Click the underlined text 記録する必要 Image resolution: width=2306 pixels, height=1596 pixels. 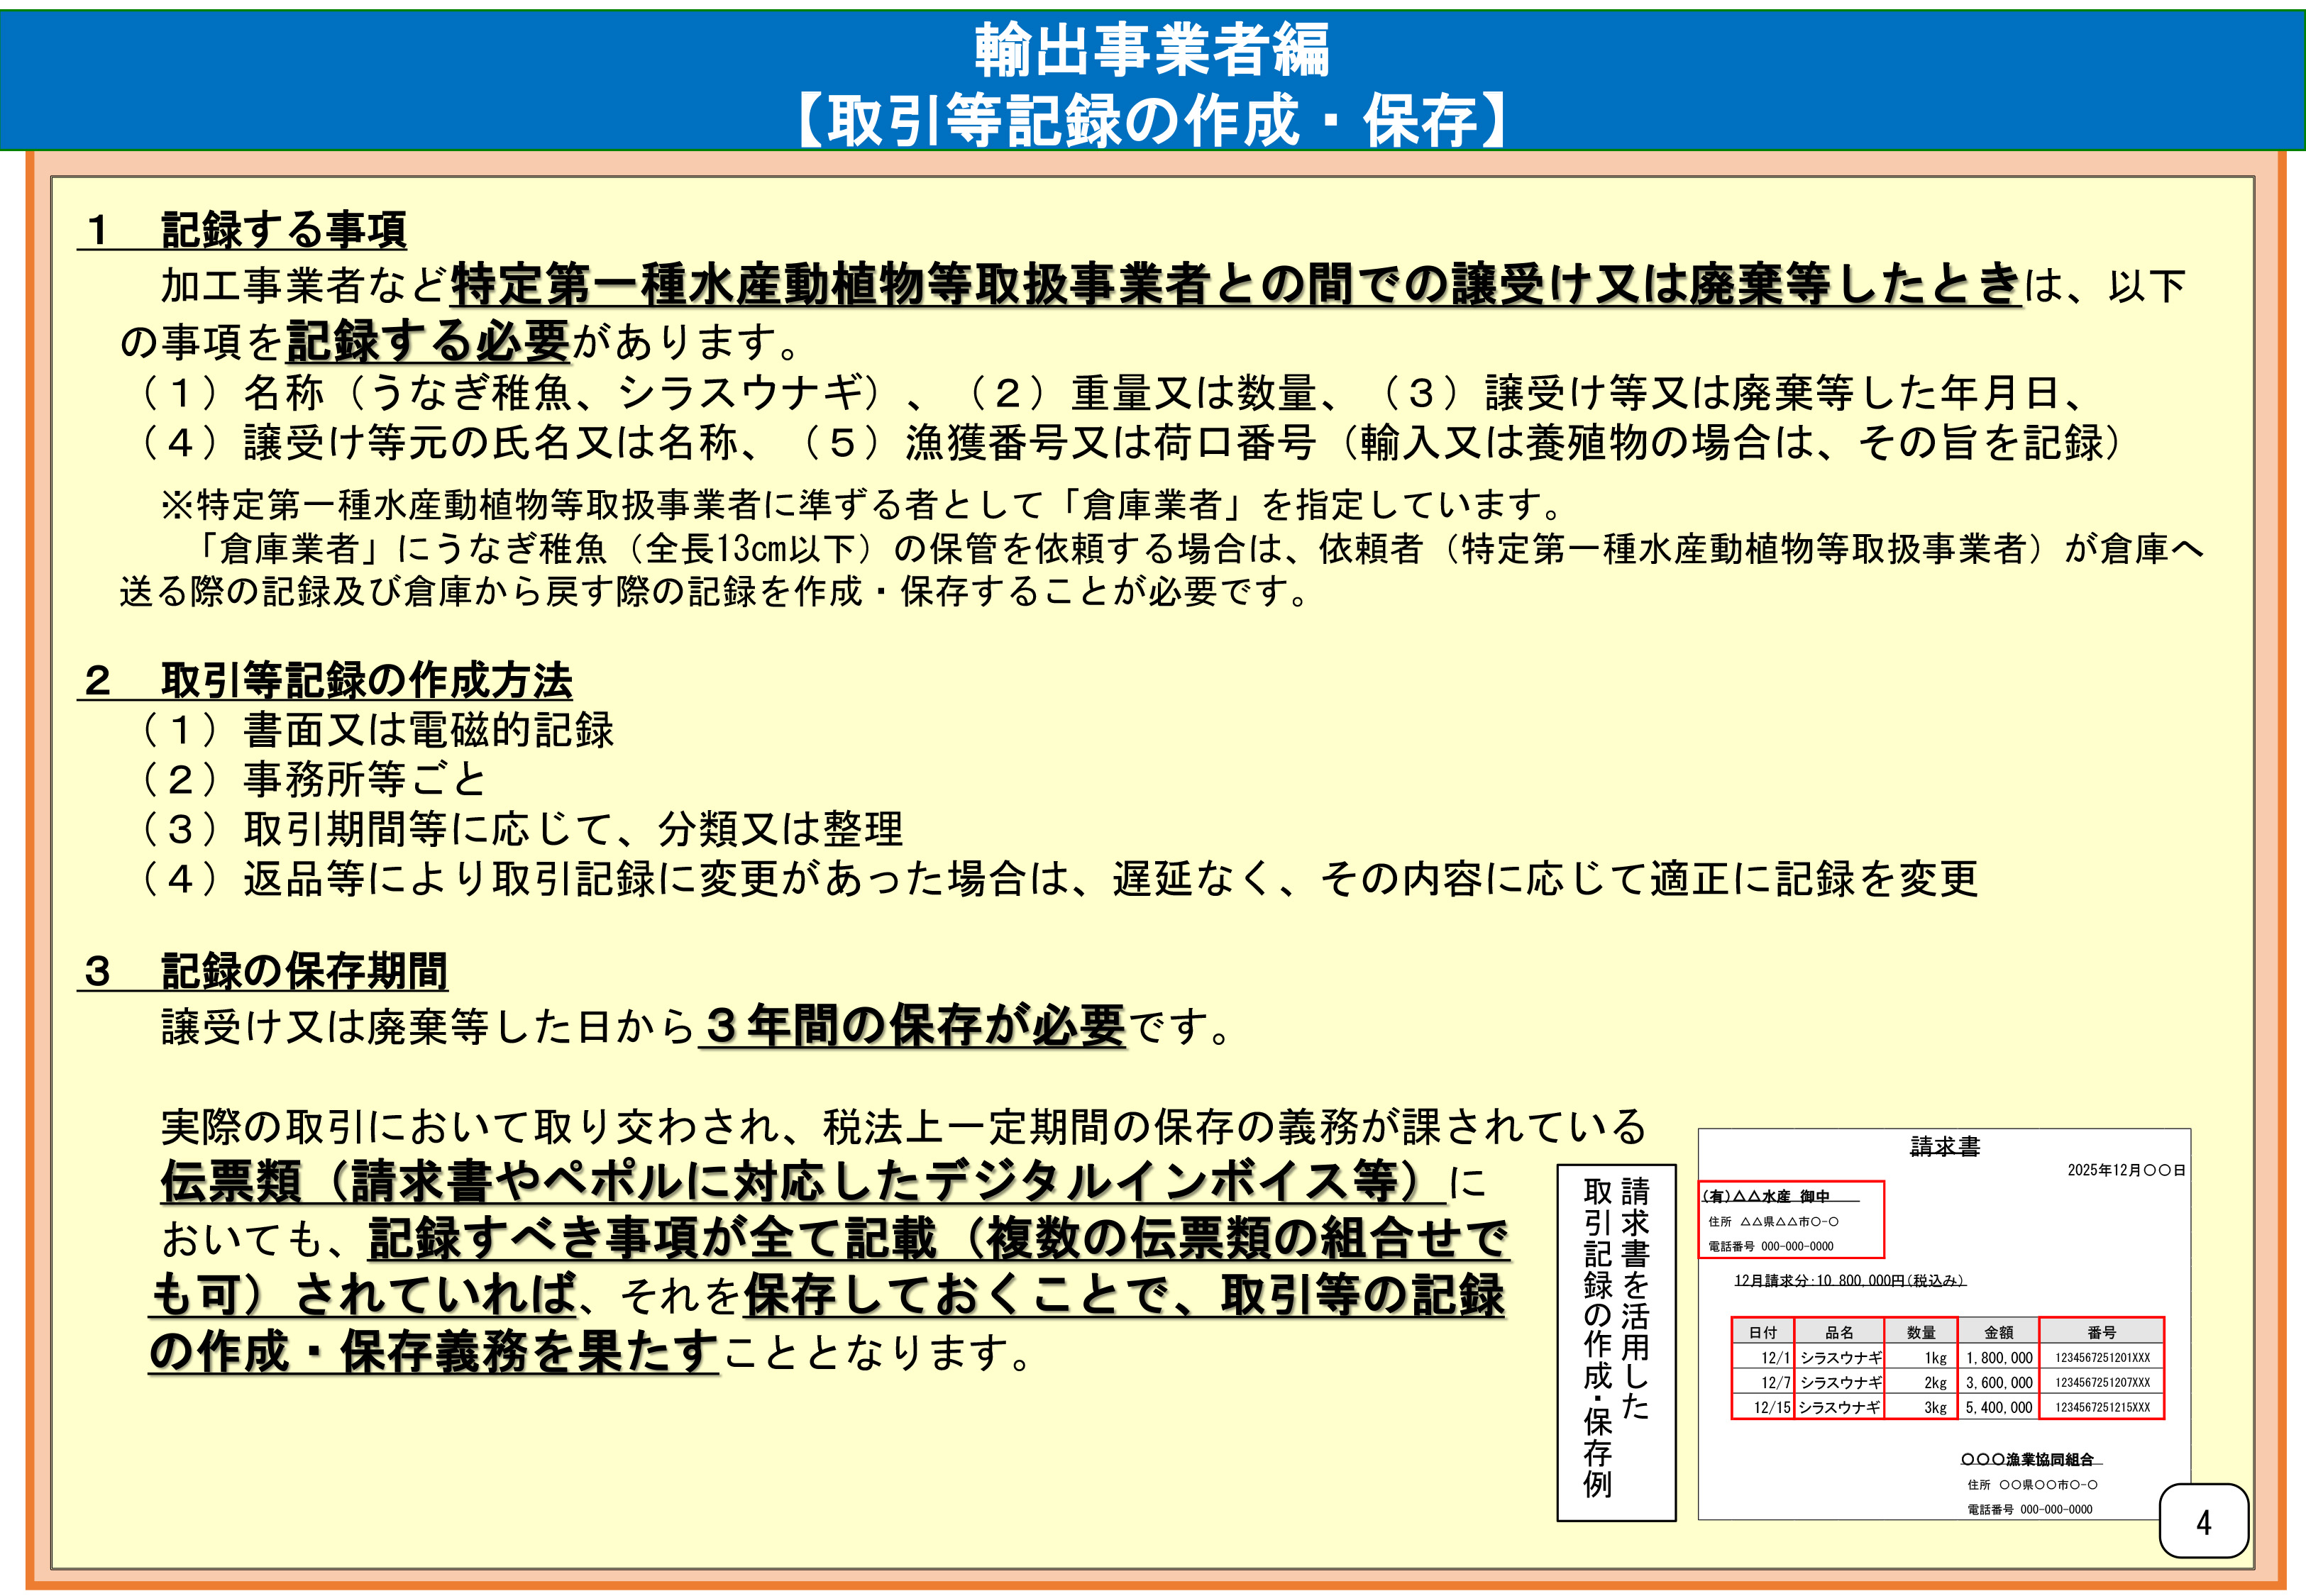(x=428, y=342)
